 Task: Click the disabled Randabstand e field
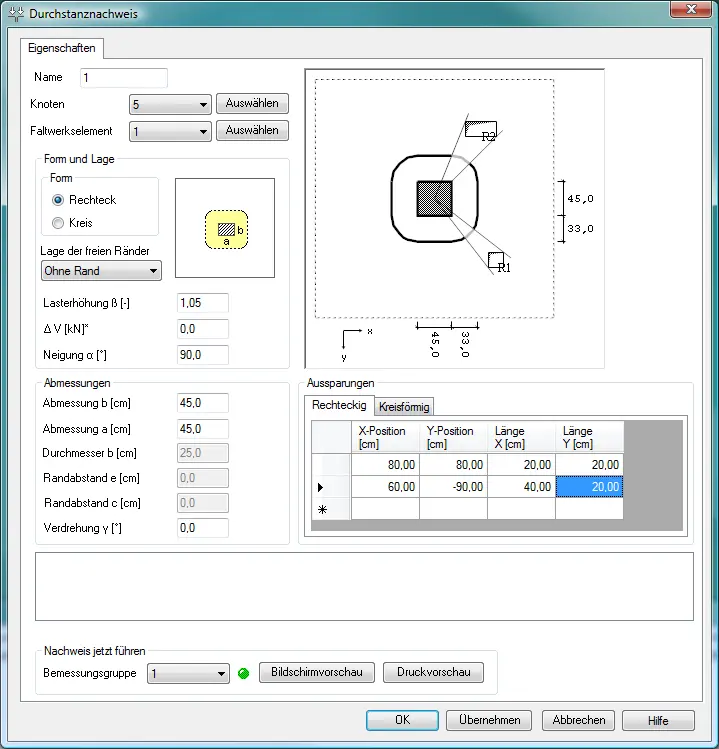203,478
